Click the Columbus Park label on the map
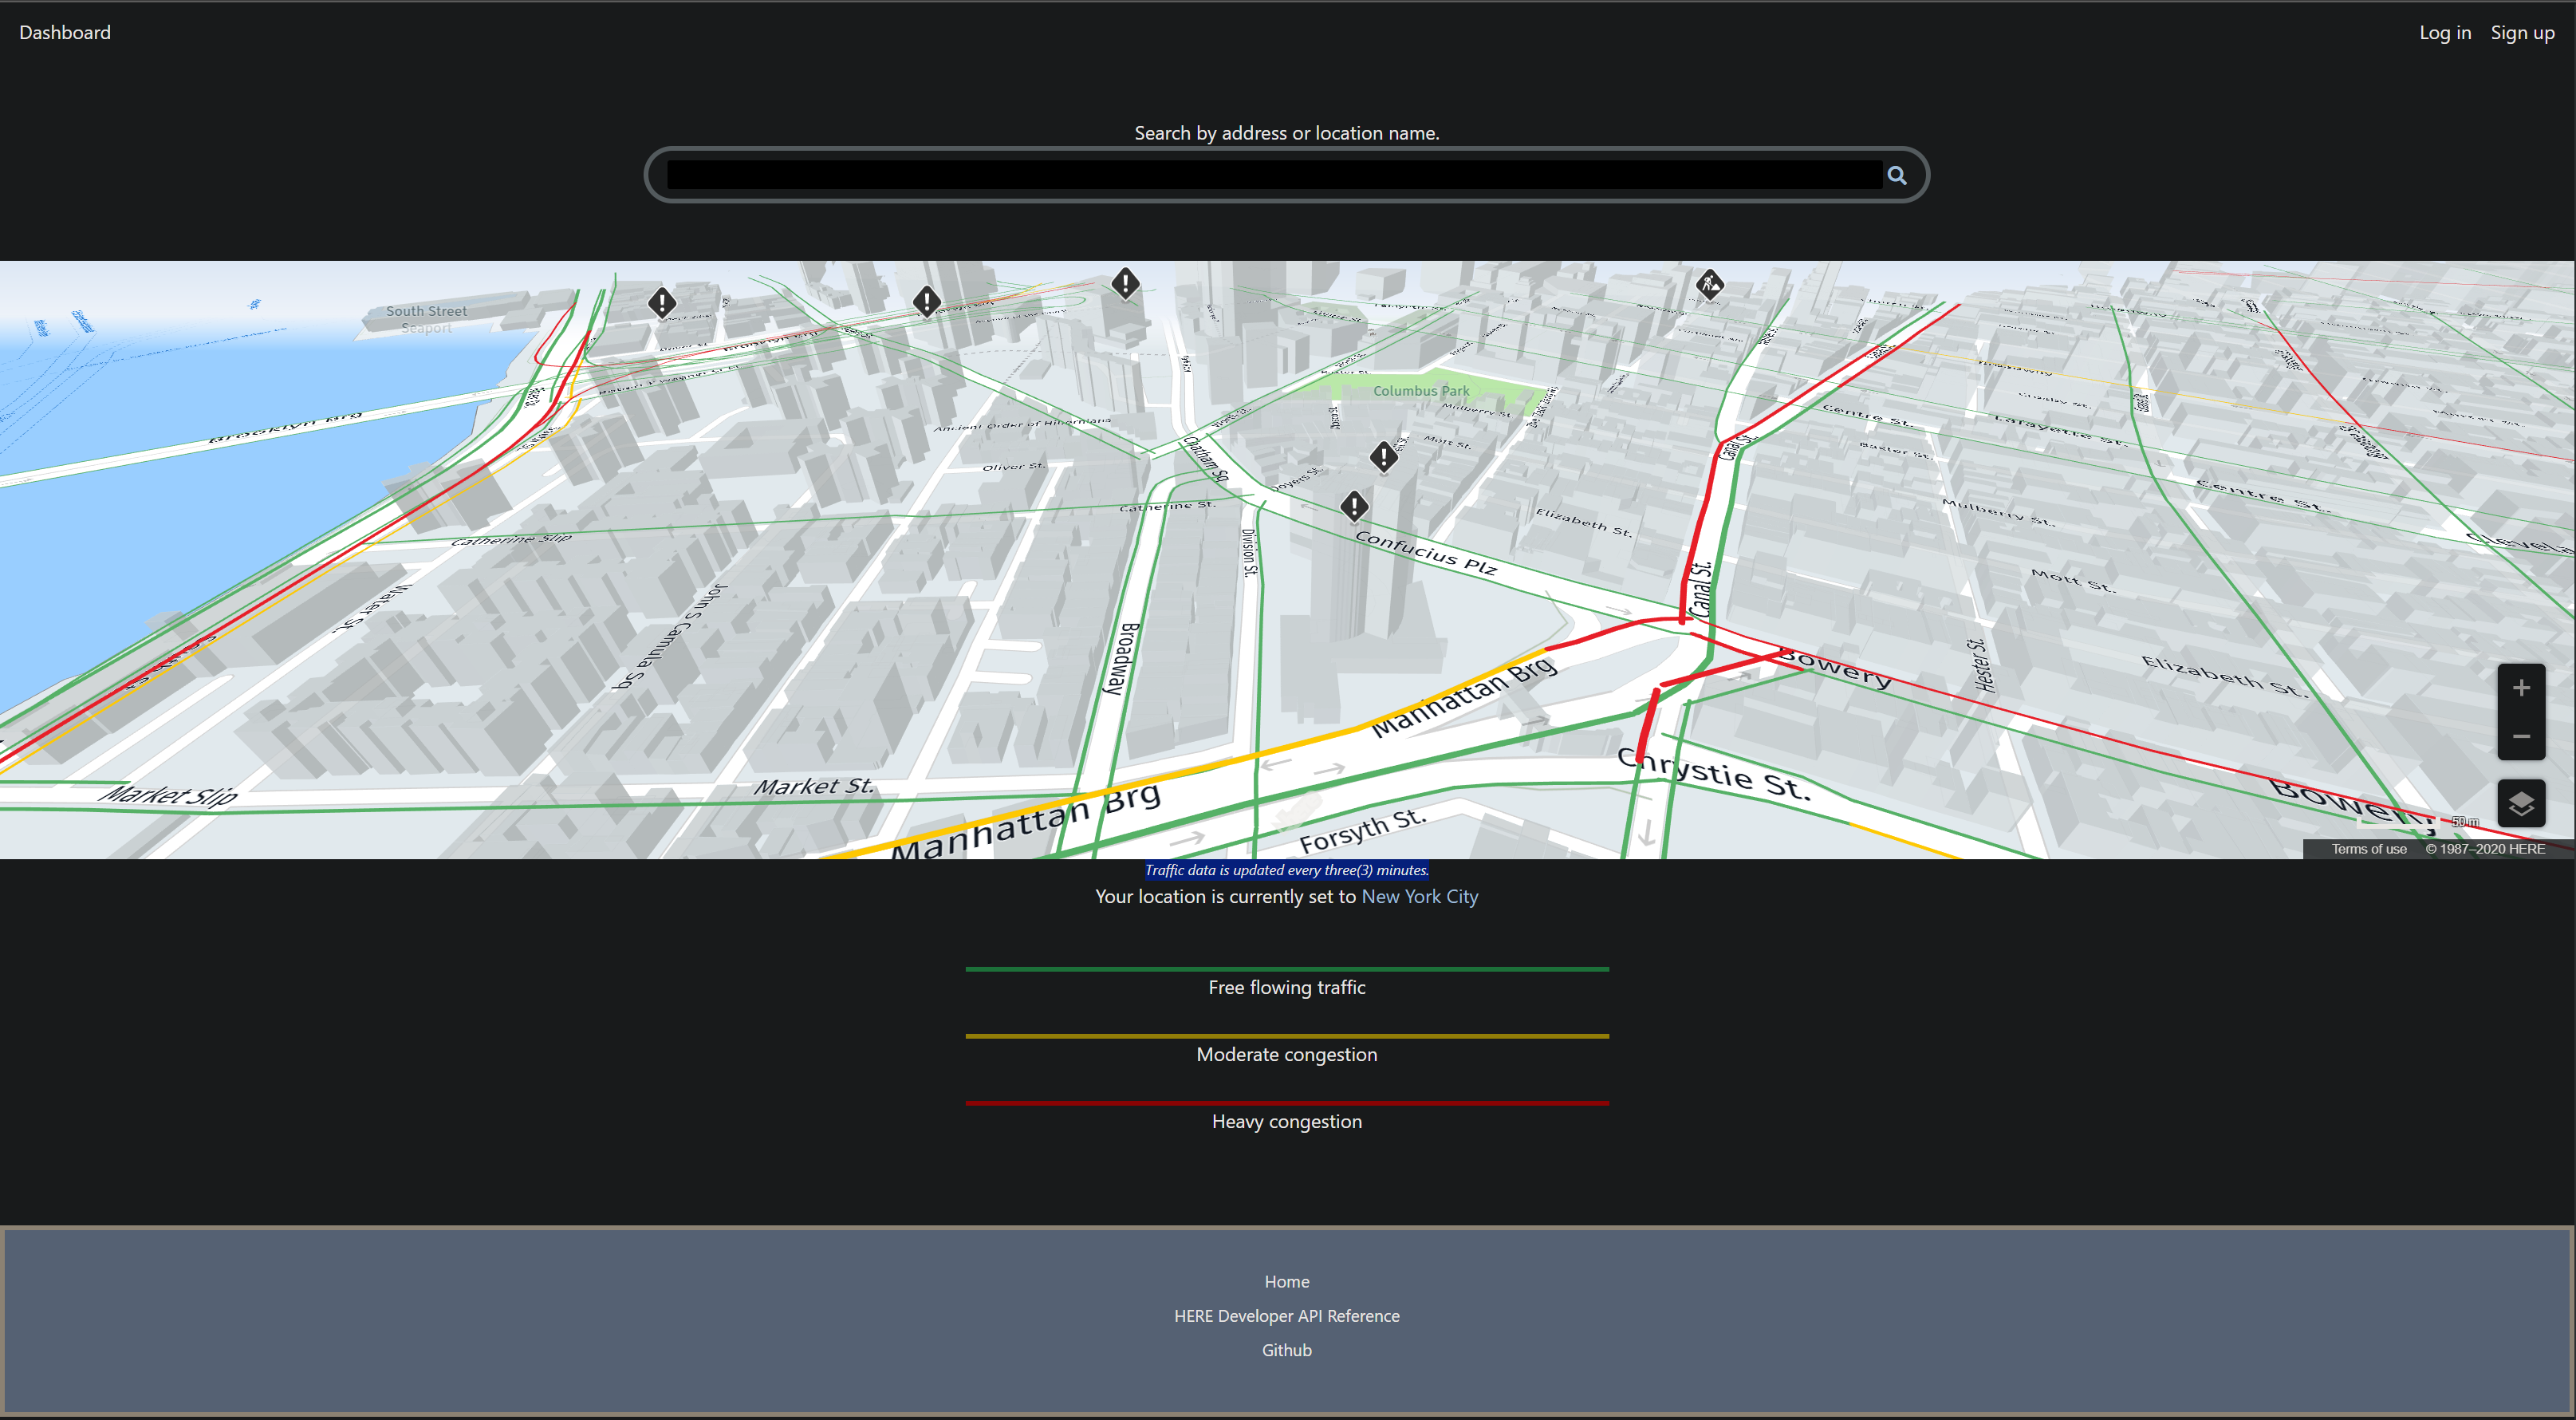The height and width of the screenshot is (1420, 2576). [x=1420, y=391]
